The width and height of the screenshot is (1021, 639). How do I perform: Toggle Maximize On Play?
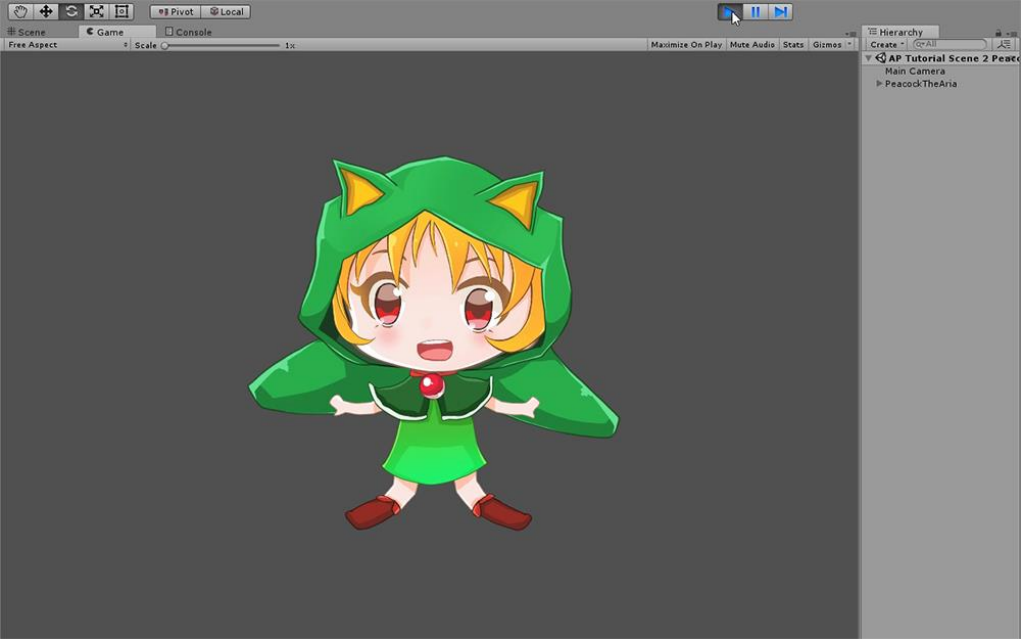686,45
